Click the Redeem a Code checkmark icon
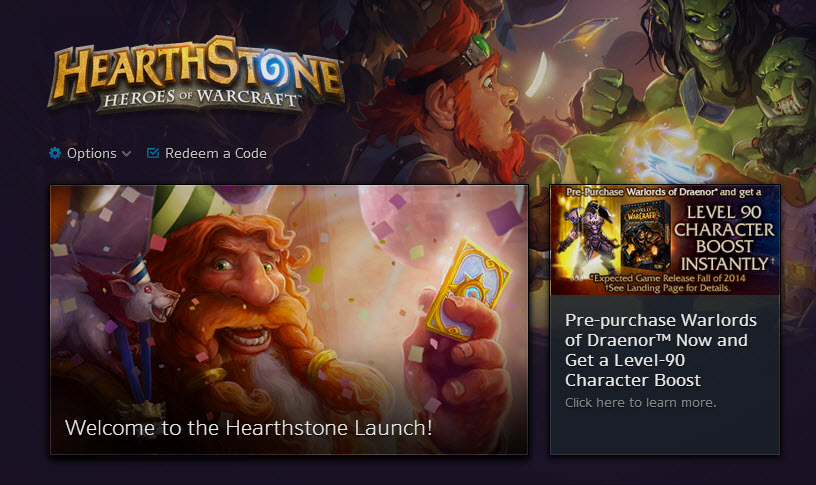 pyautogui.click(x=152, y=153)
